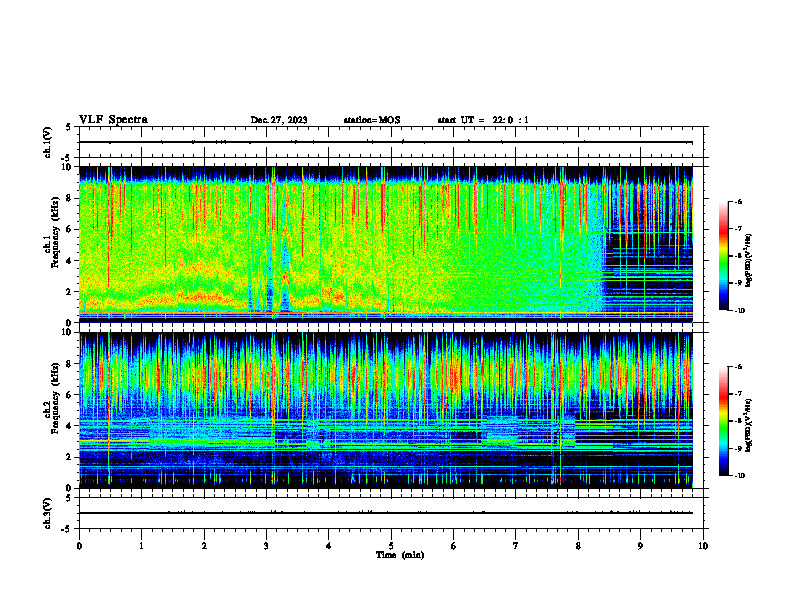Click the "-6" label on ch.1 color bar
The width and height of the screenshot is (792, 612).
point(738,201)
